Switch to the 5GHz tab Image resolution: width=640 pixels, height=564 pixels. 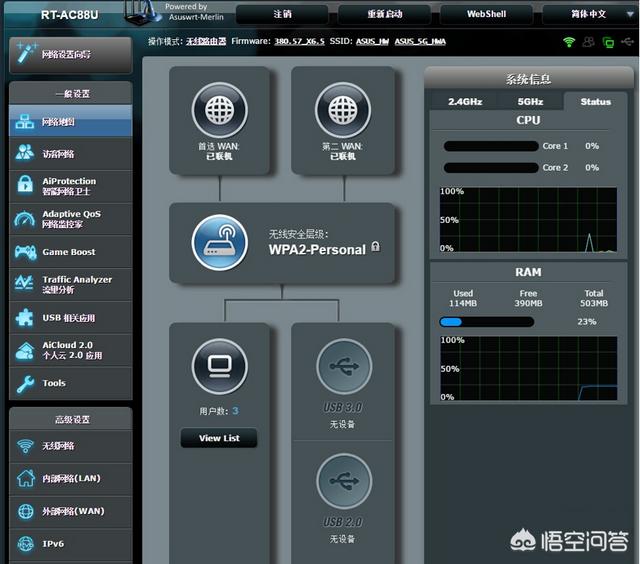530,102
